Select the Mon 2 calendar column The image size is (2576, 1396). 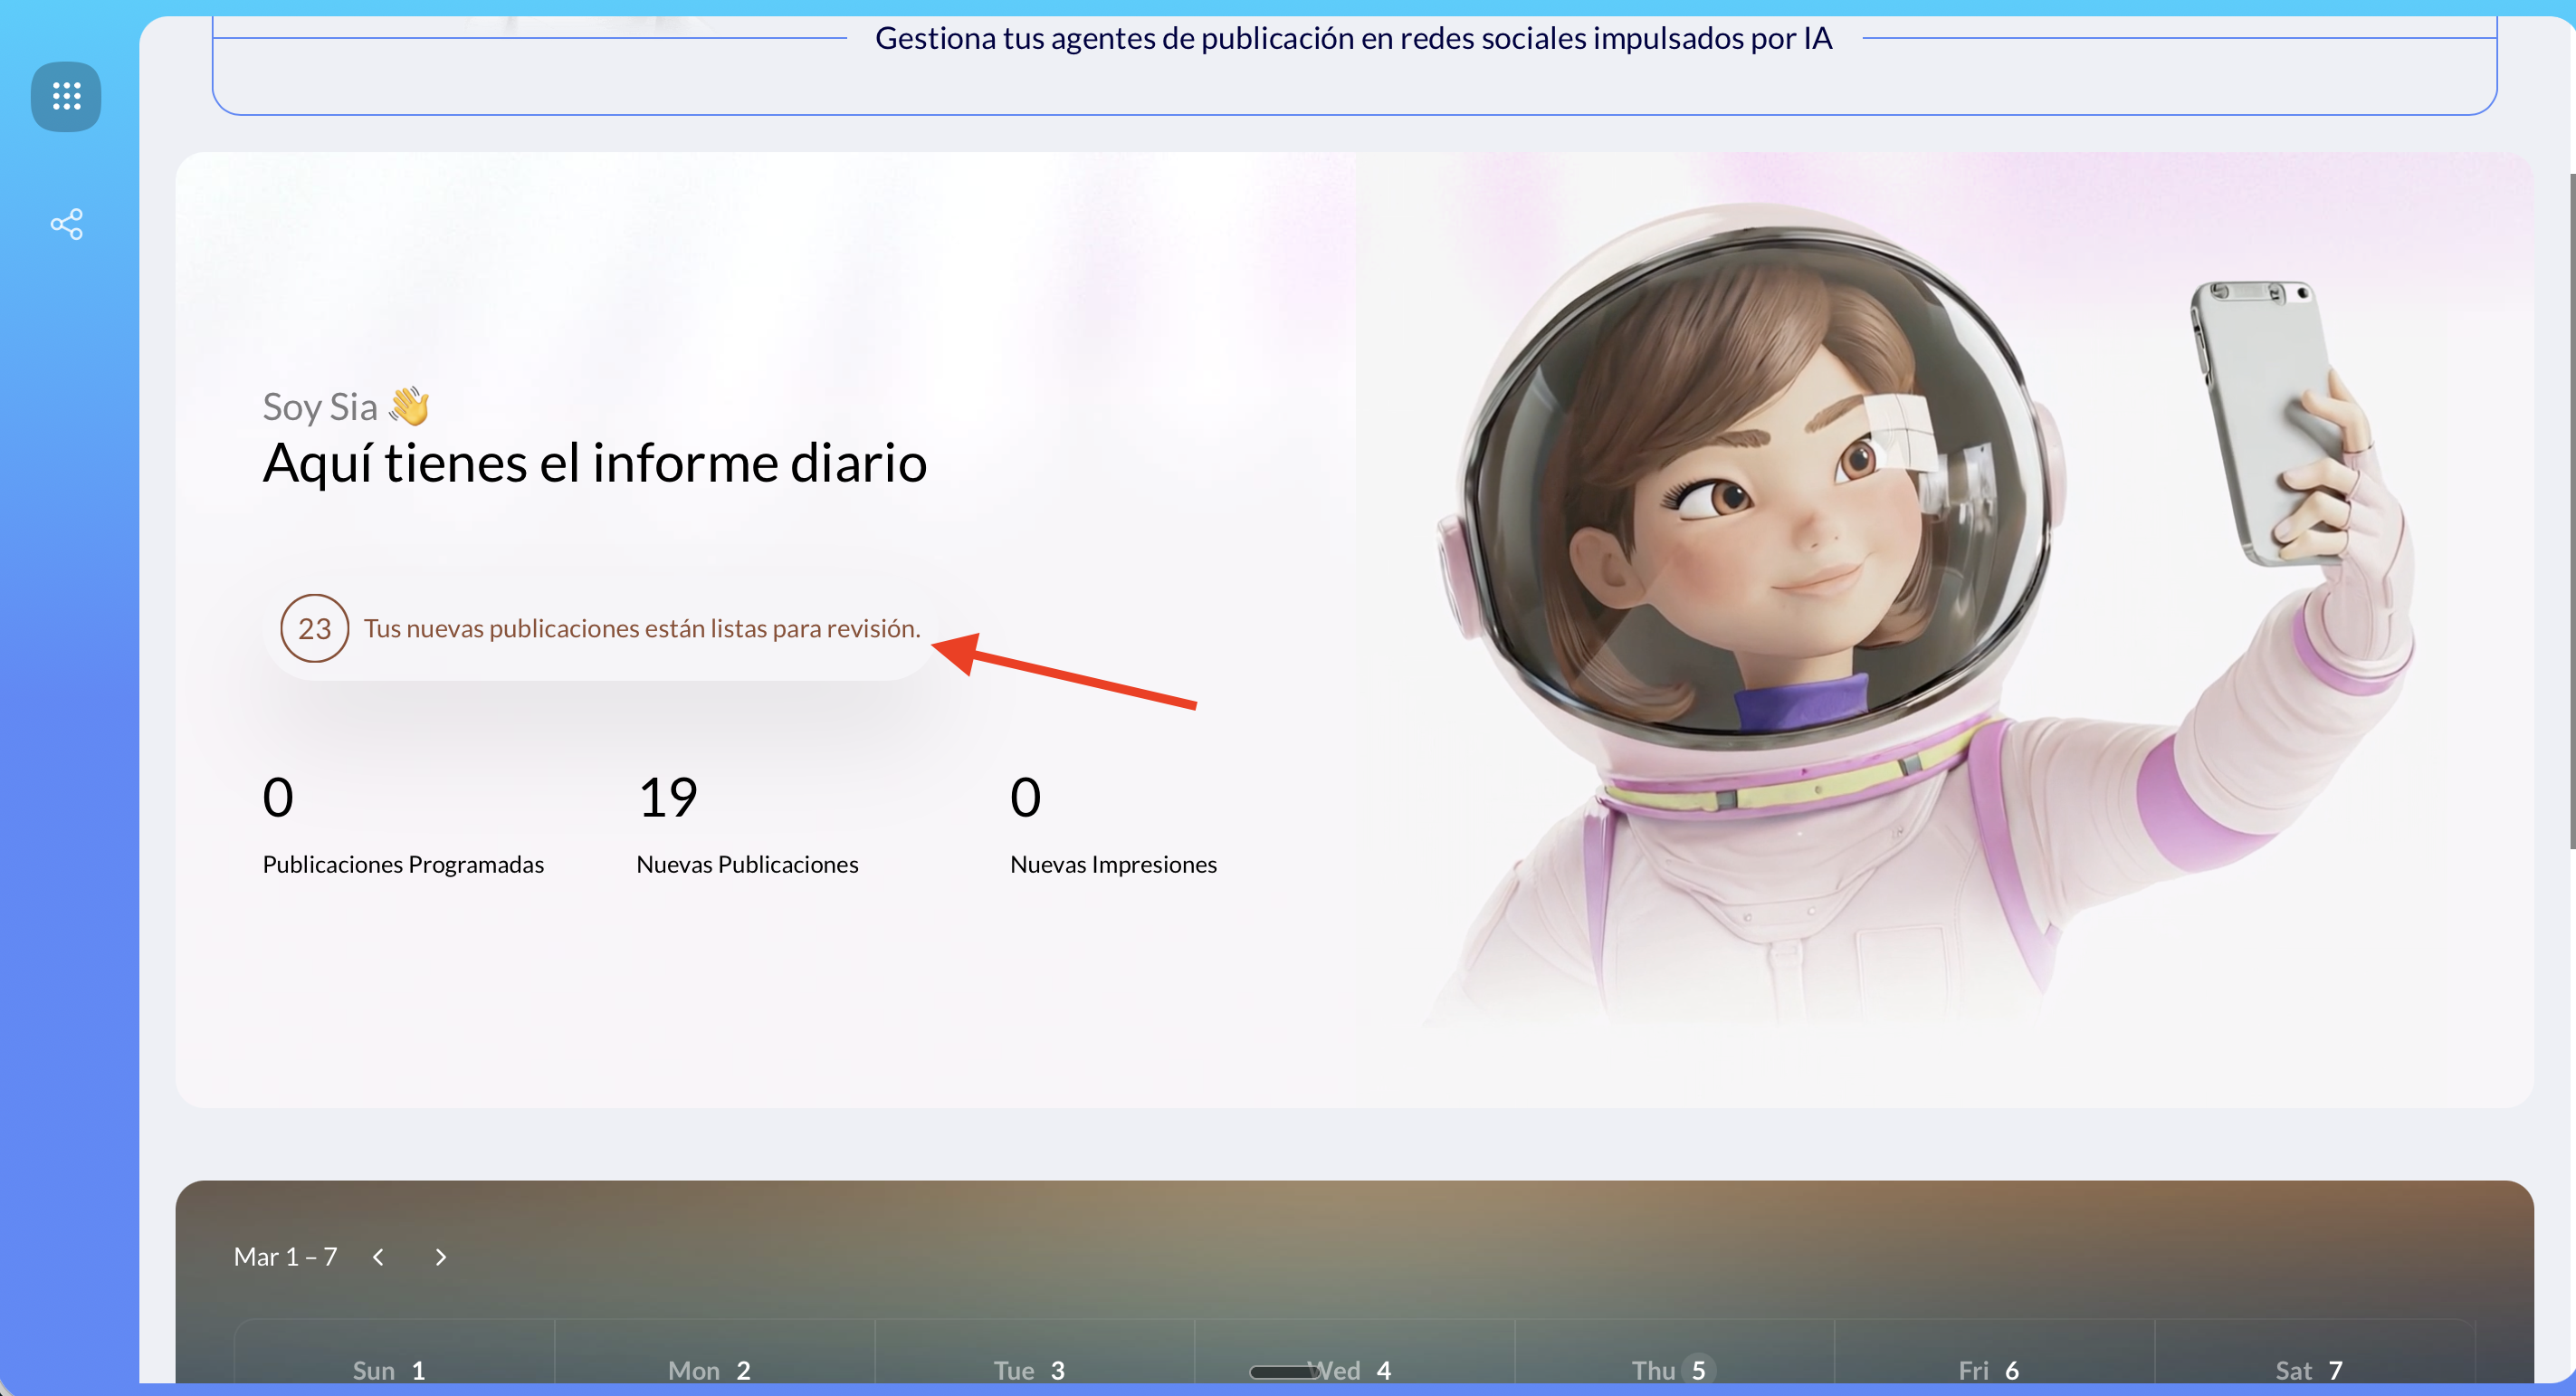[710, 1369]
